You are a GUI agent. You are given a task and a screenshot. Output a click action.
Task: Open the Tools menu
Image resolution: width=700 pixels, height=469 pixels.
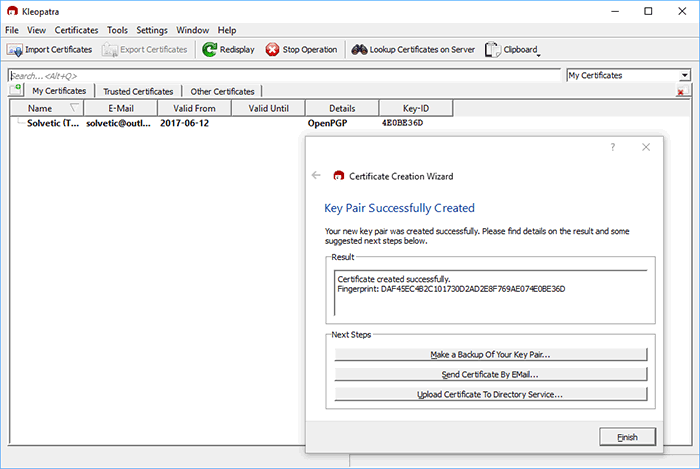click(117, 30)
